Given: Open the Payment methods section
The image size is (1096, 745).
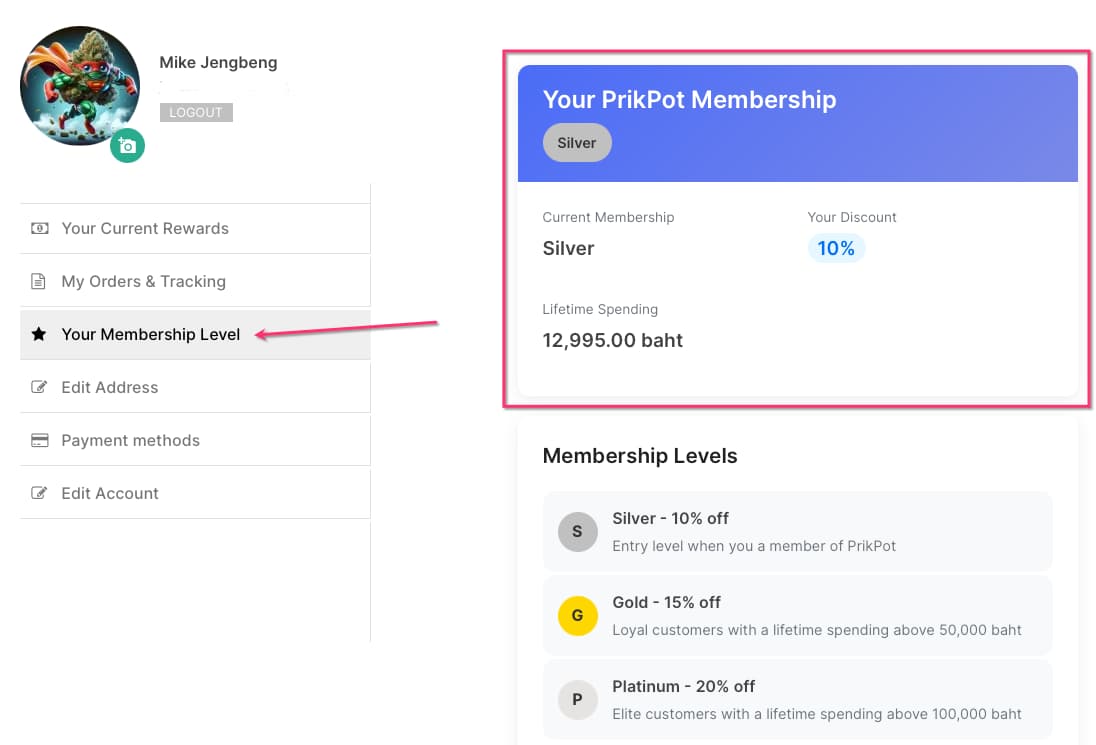Looking at the screenshot, I should (x=130, y=440).
